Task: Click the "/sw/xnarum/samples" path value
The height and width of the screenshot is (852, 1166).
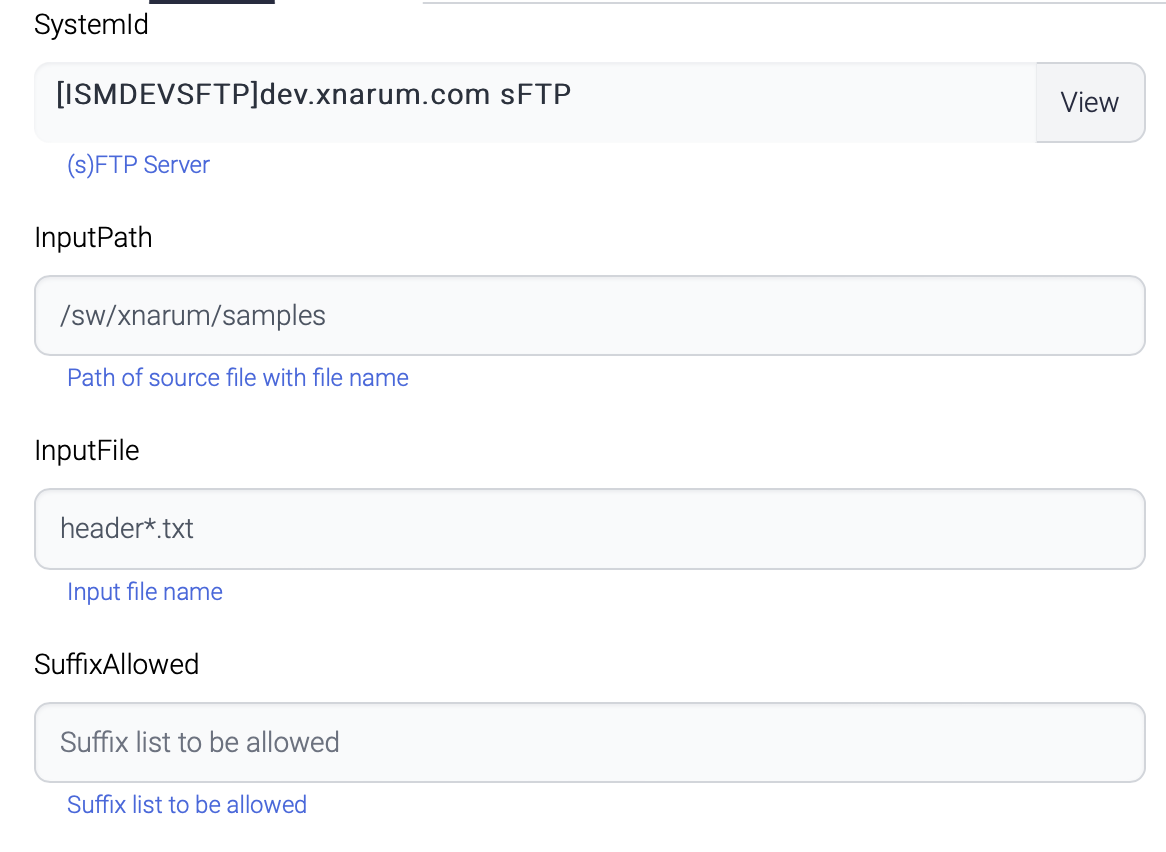Action: pos(193,316)
